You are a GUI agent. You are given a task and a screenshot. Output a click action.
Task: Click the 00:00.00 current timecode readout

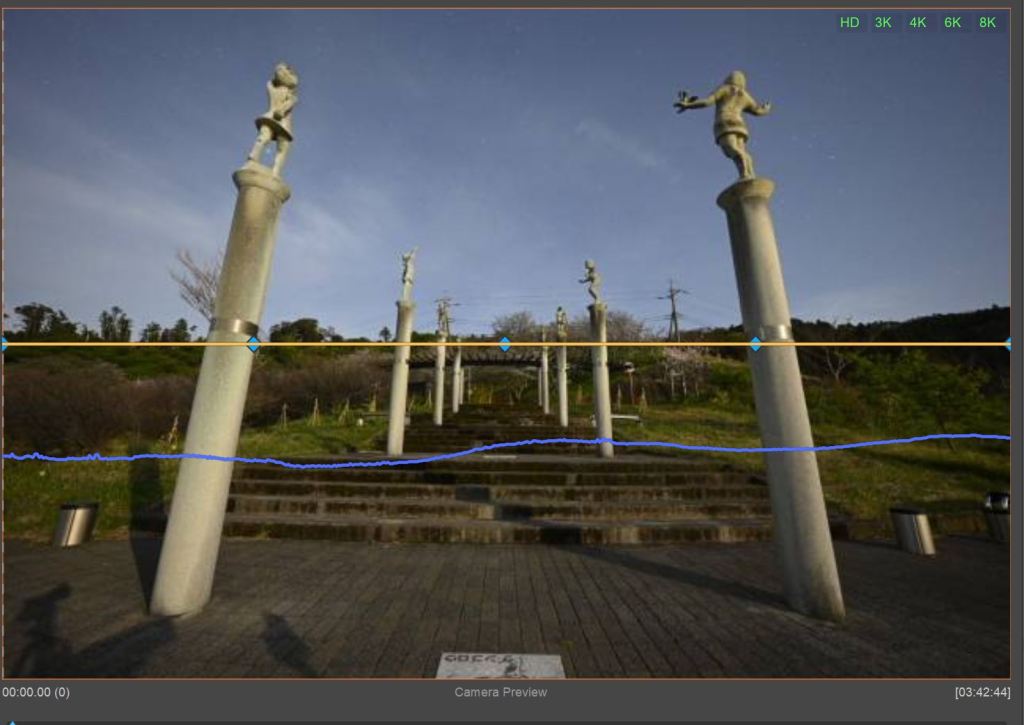(36, 692)
